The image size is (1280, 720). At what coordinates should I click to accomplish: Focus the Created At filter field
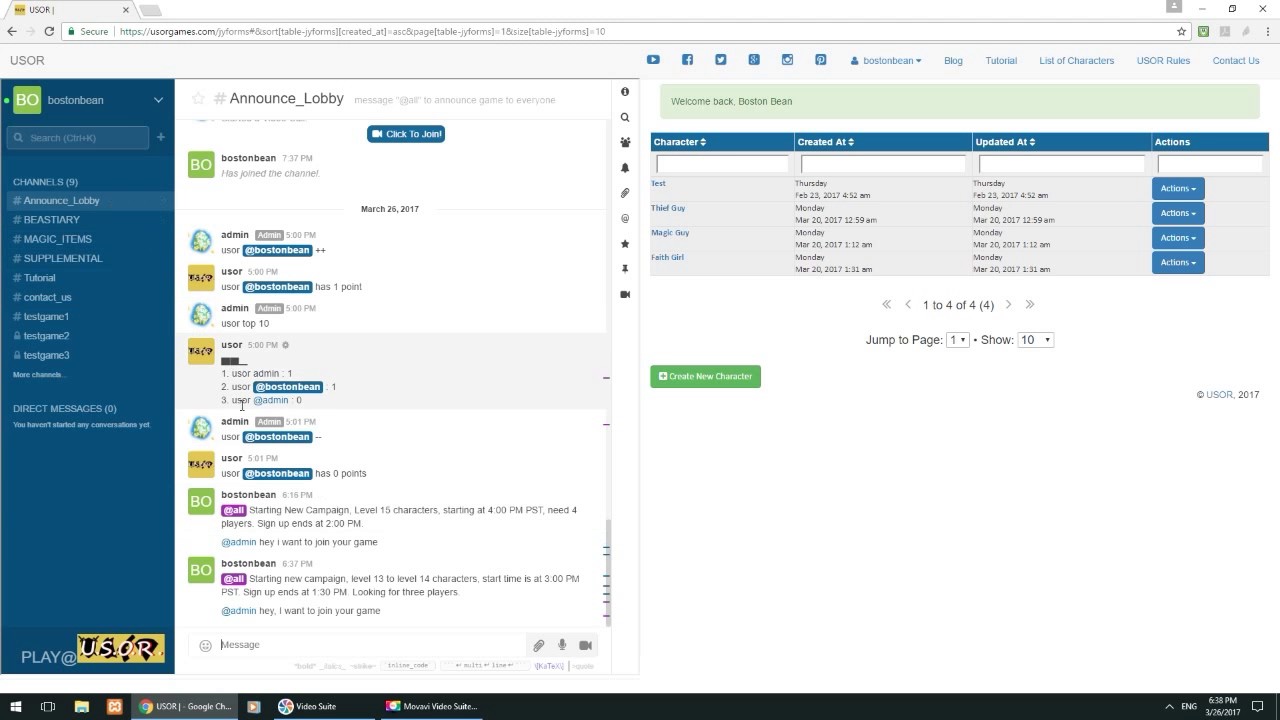(884, 164)
